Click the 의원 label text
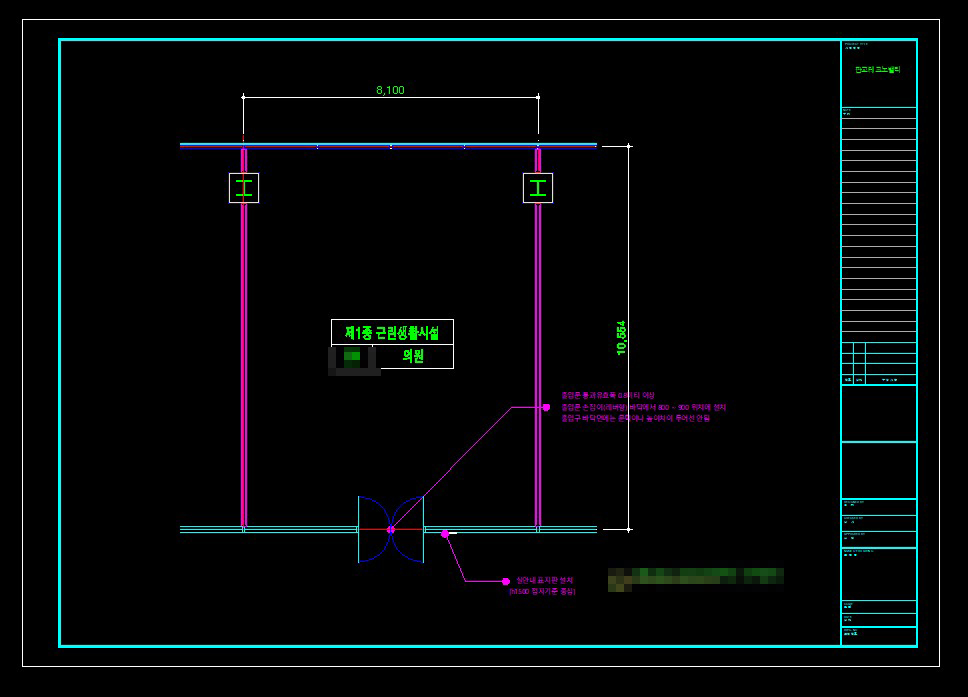This screenshot has height=697, width=968. 413,356
